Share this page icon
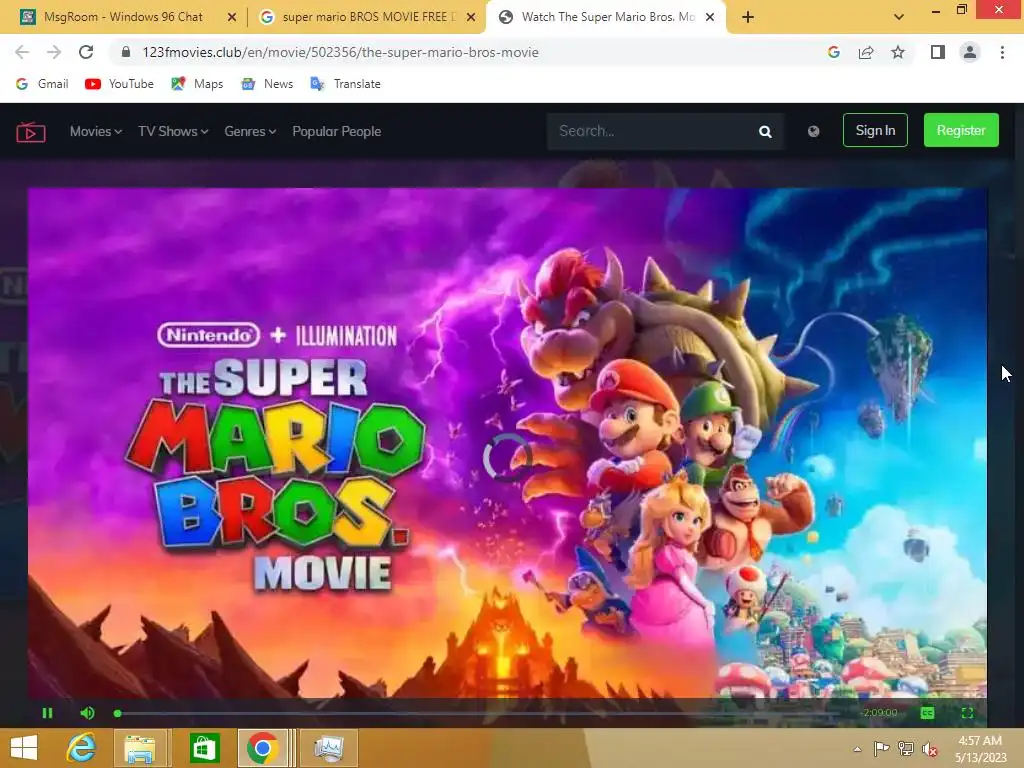This screenshot has height=768, width=1024. 866,52
